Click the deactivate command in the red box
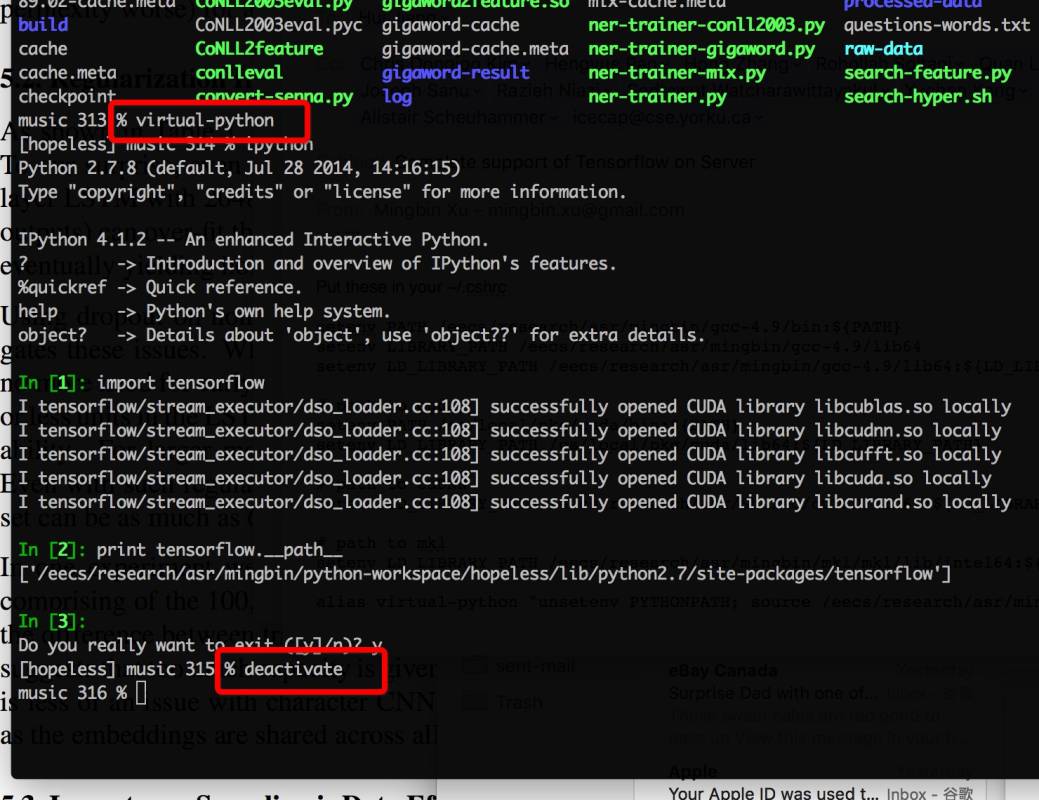Screen dimensions: 1039x800 tap(293, 669)
